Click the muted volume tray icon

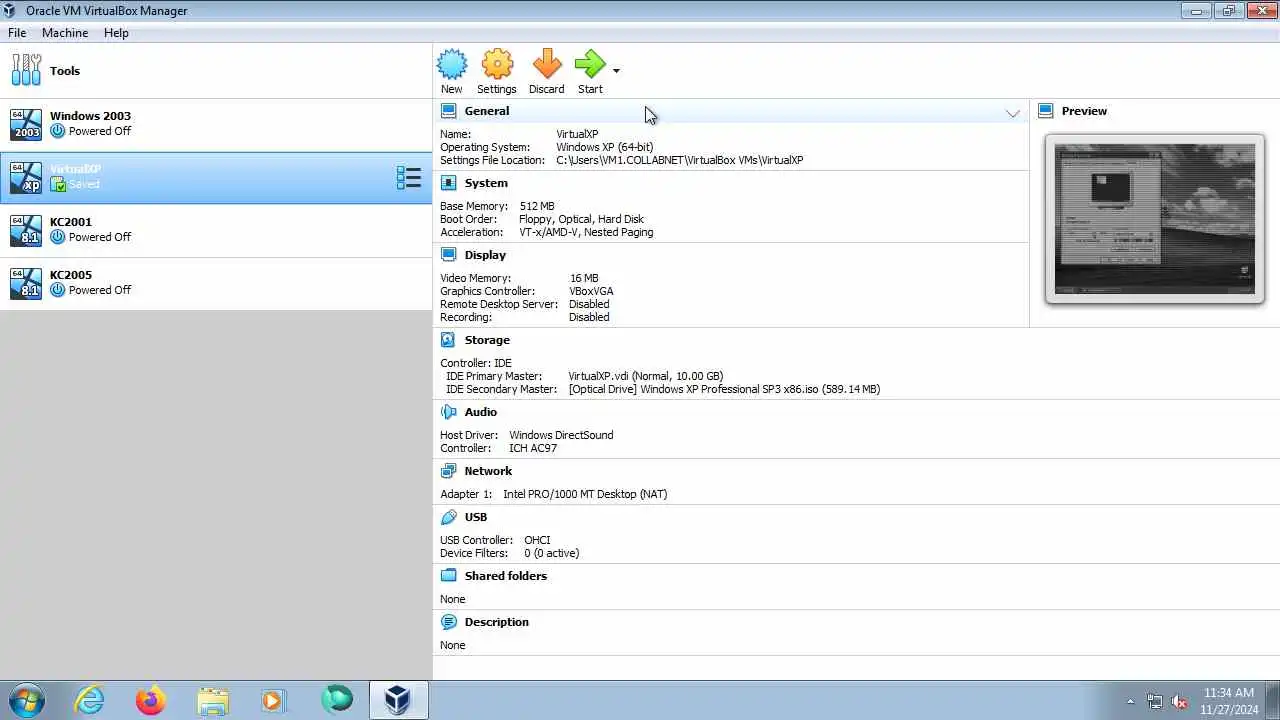pyautogui.click(x=1179, y=701)
